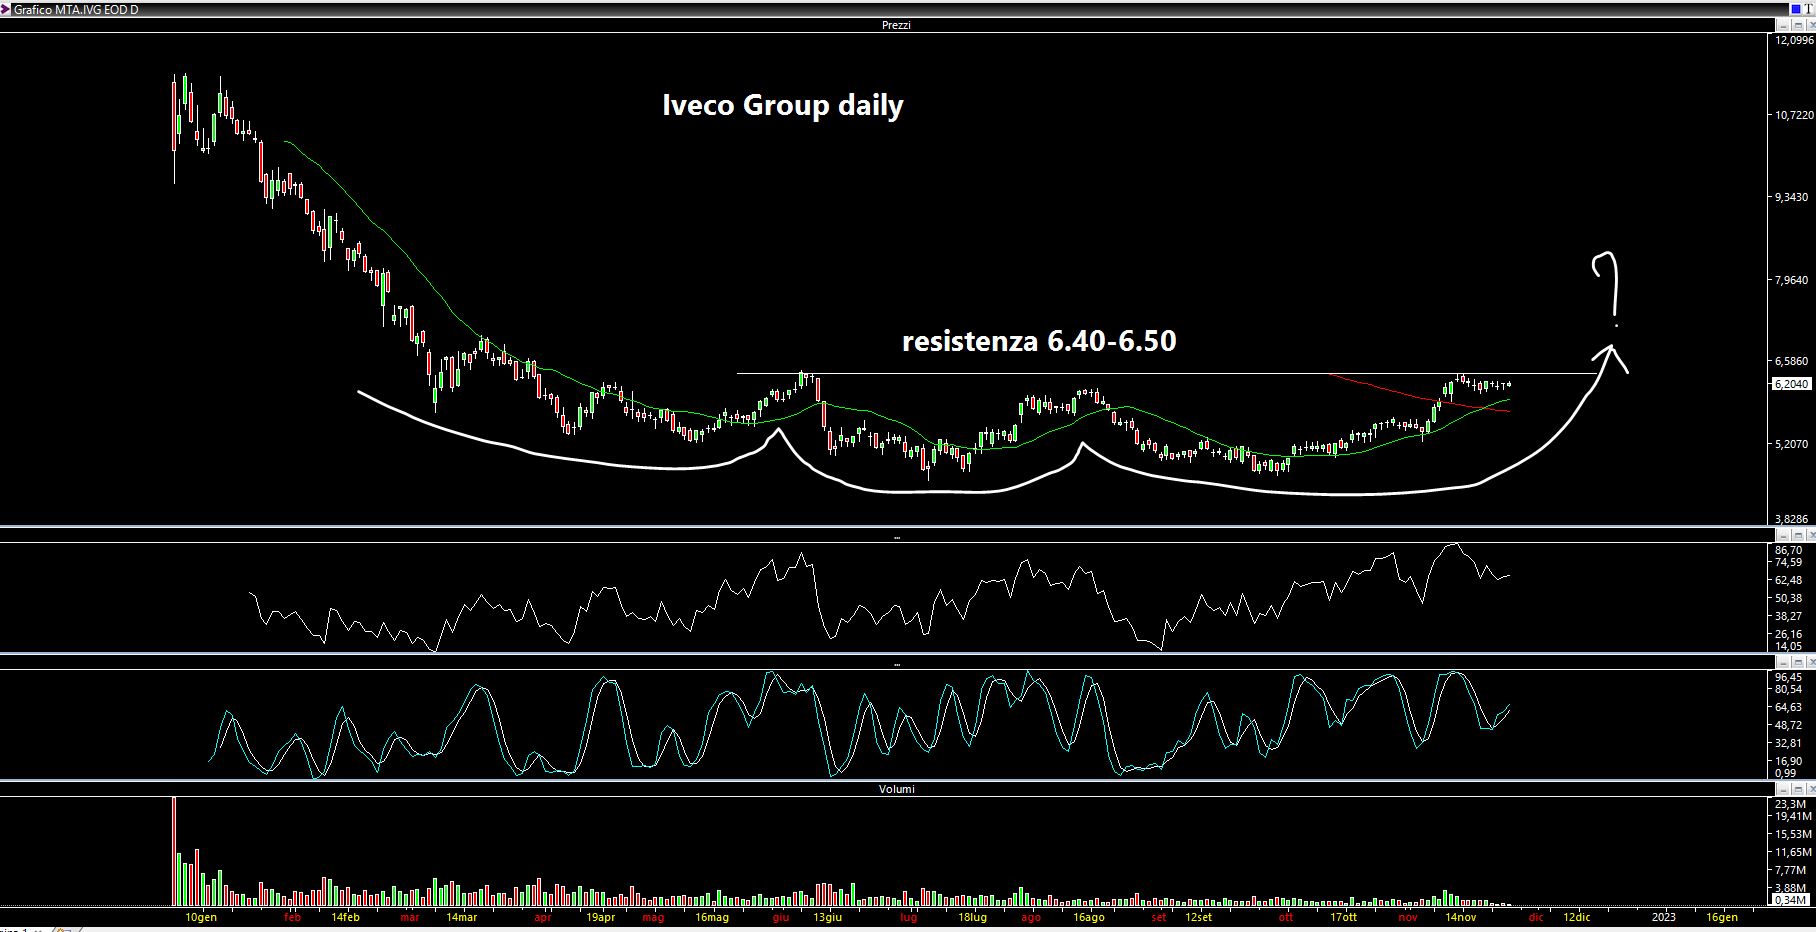
Task: Click the 50,38 RSI axis value
Action: 1788,598
